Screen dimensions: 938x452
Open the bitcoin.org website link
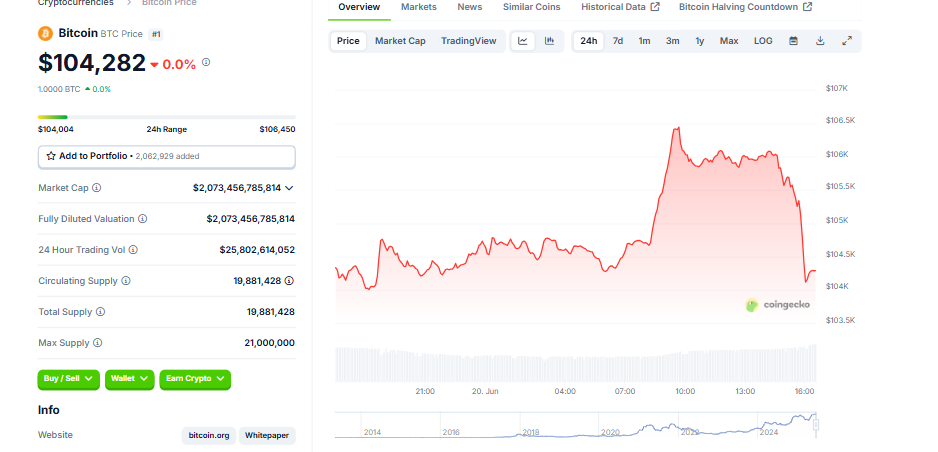coord(209,435)
